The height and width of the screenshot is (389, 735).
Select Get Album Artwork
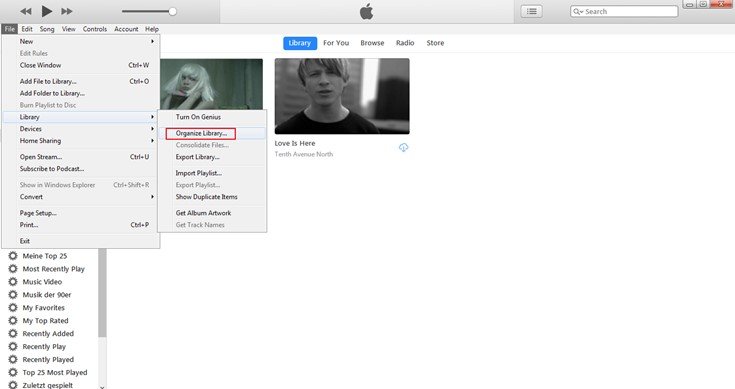tap(212, 213)
